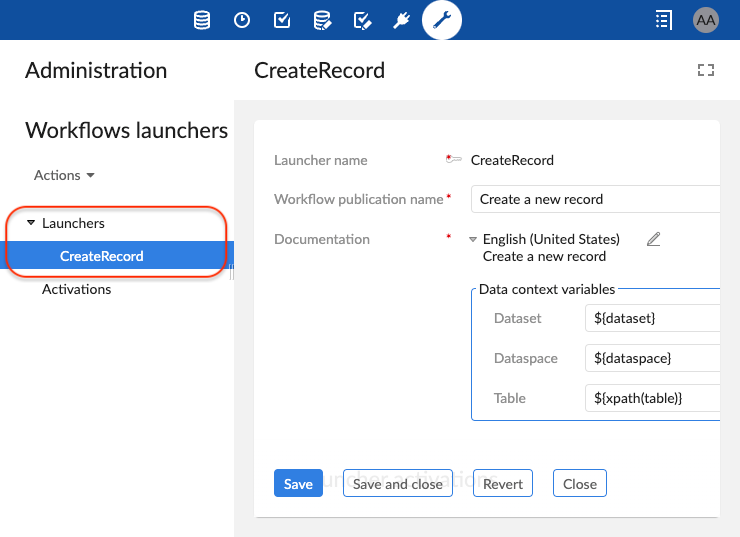
Task: Click the wrench Administration icon
Action: [442, 20]
